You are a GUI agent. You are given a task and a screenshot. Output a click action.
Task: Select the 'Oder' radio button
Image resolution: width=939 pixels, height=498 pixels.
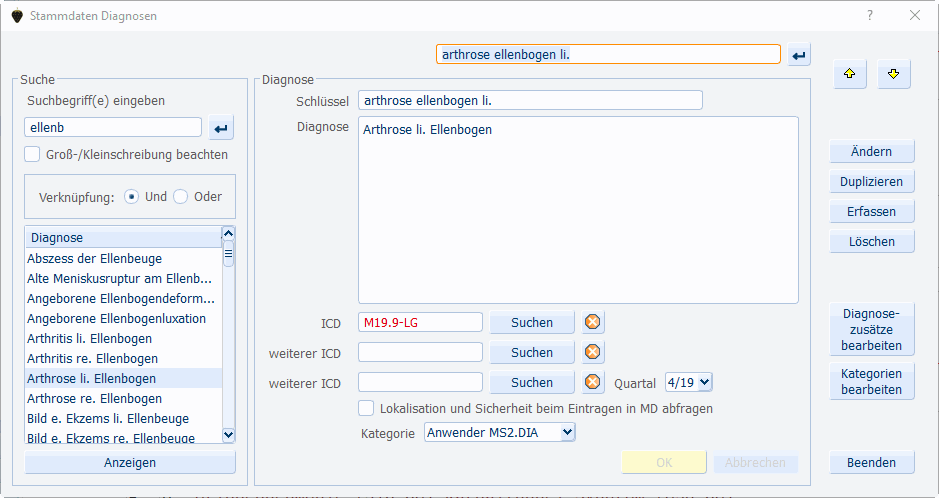pos(180,196)
